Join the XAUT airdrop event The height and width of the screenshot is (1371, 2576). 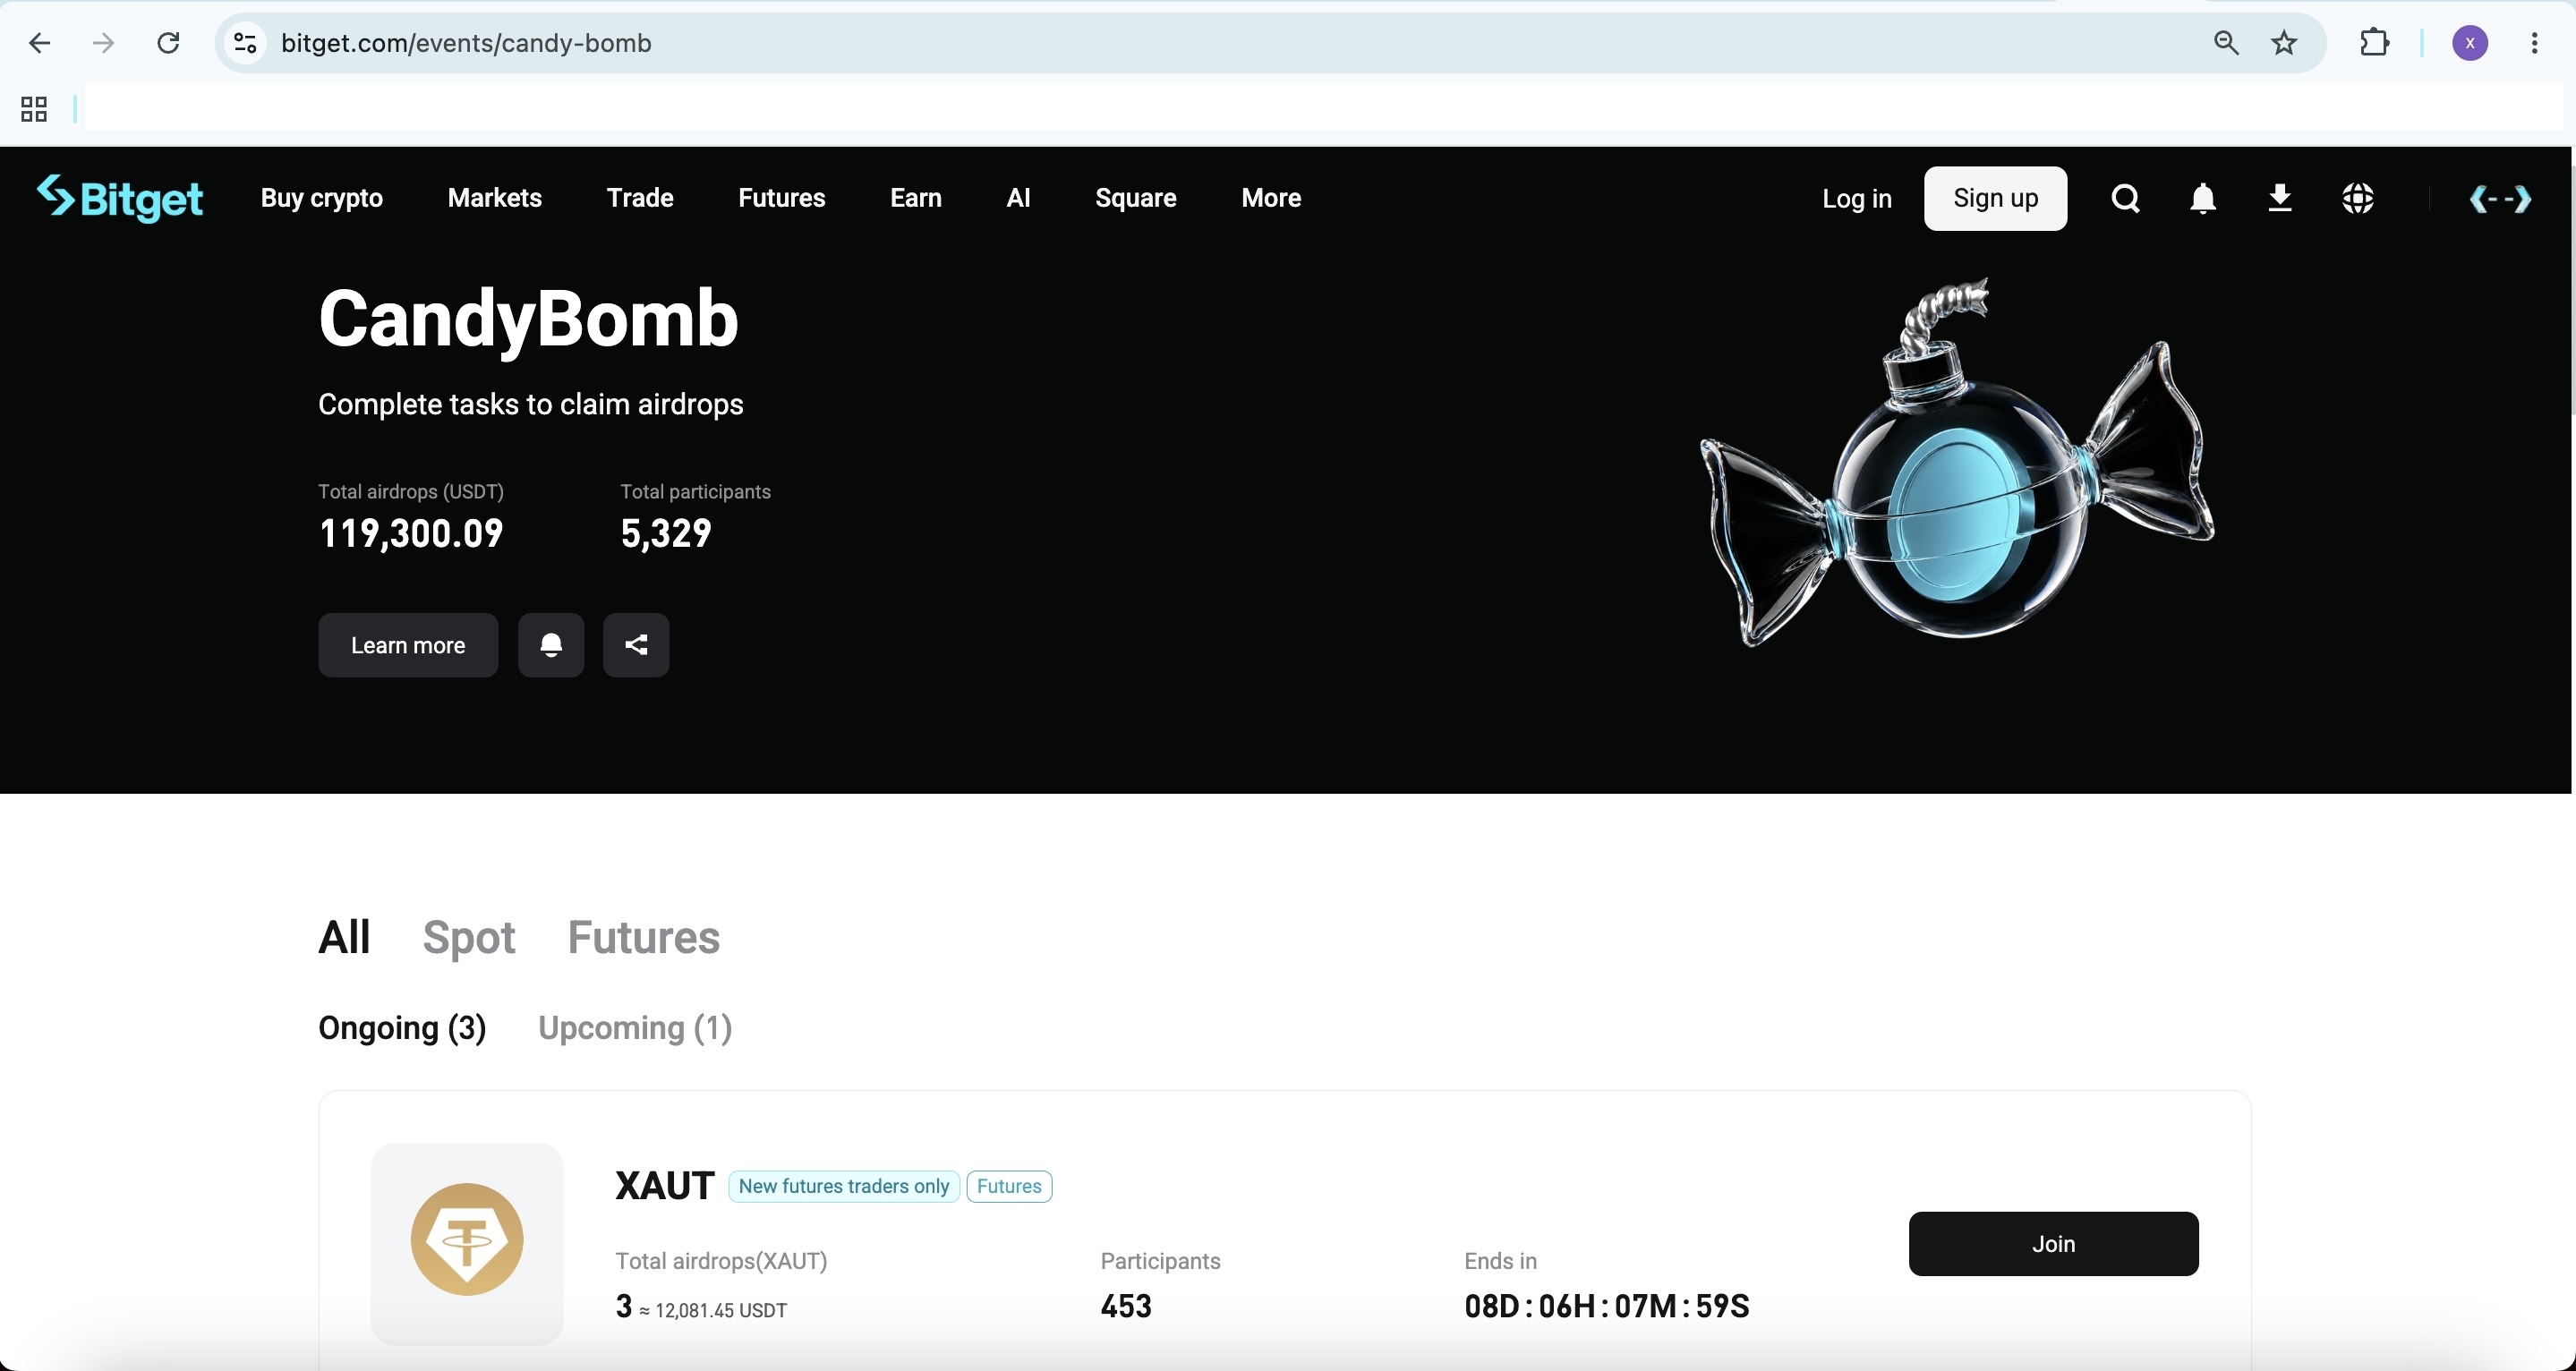tap(2053, 1244)
